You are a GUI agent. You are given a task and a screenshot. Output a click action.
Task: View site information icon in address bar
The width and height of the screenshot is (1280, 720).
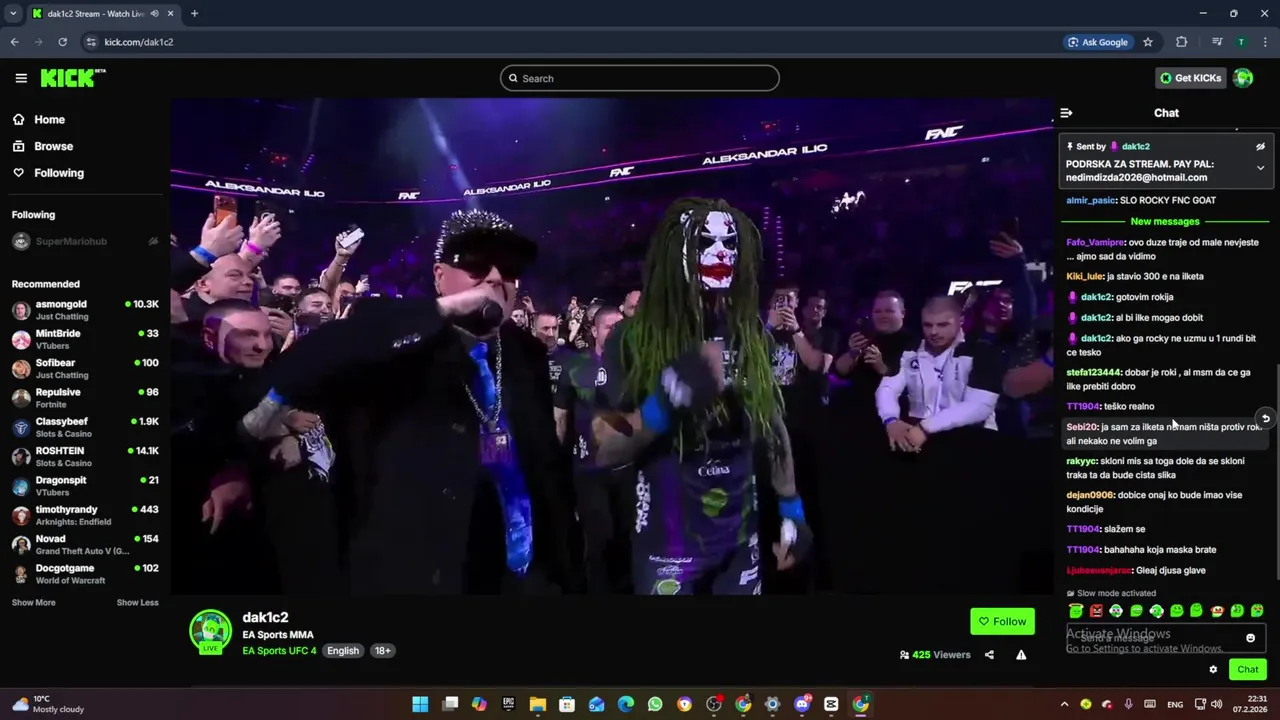coord(91,42)
